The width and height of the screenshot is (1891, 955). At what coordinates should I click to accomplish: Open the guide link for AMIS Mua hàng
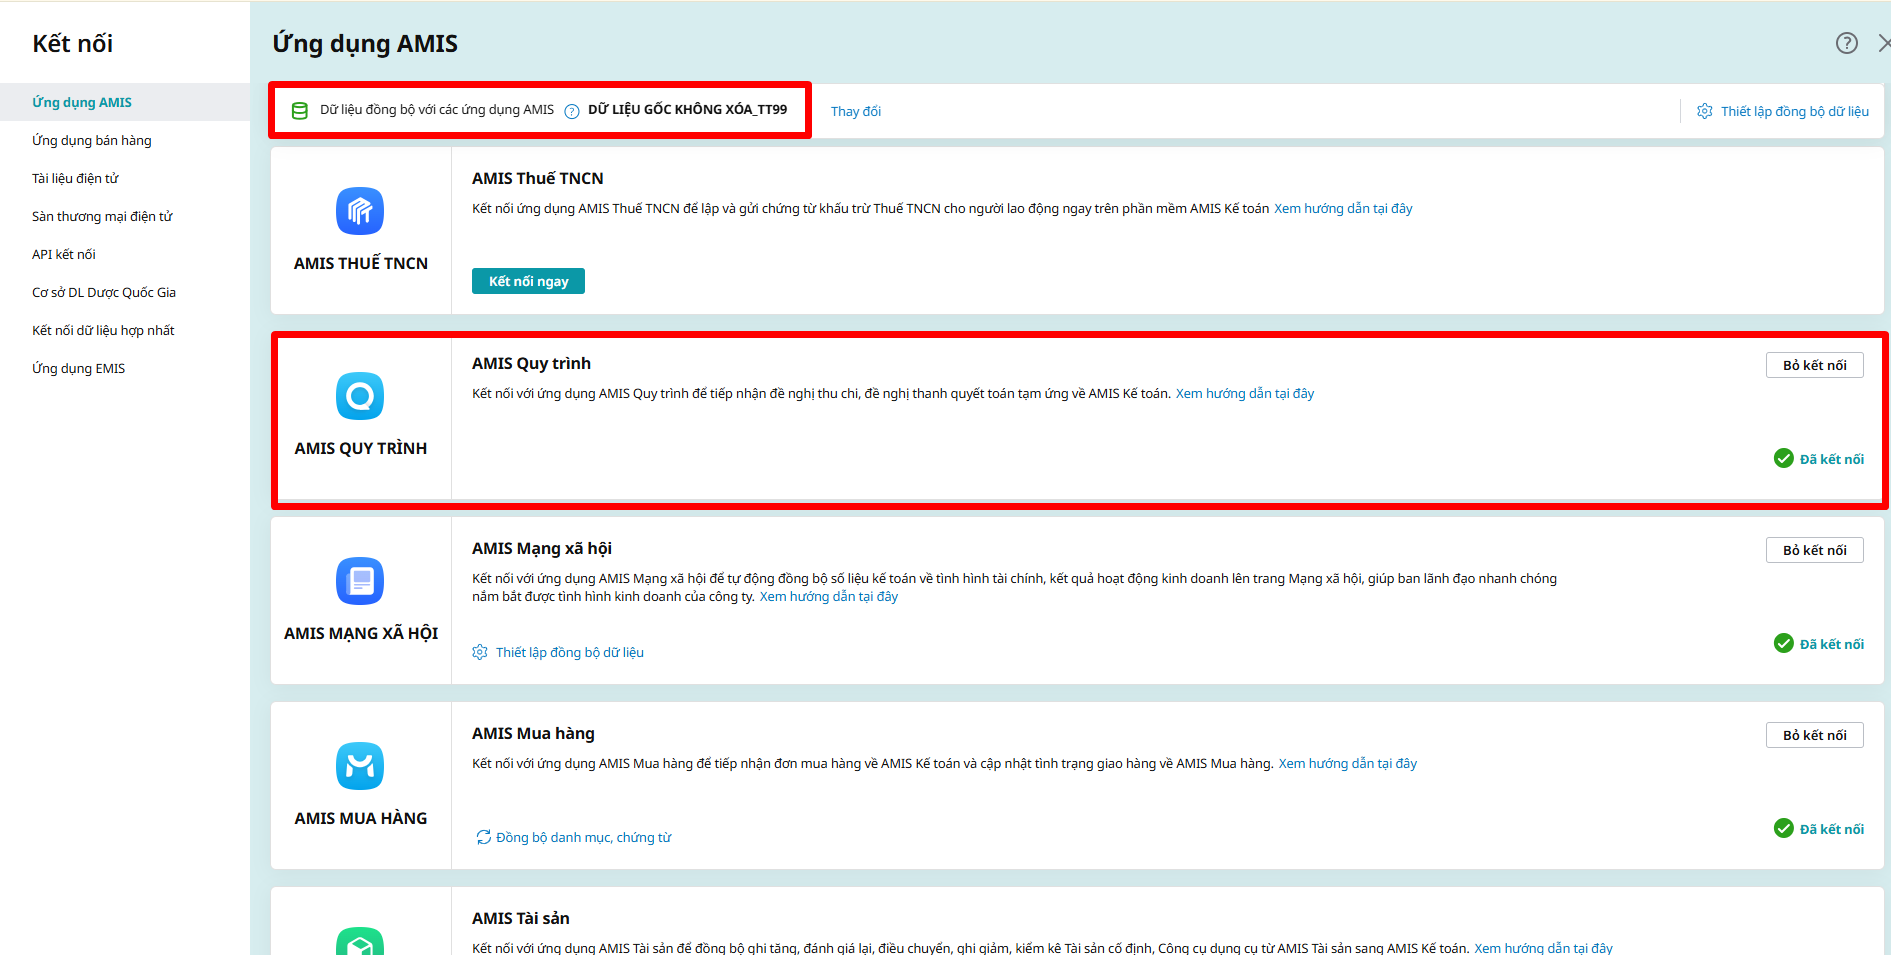[x=1348, y=763]
